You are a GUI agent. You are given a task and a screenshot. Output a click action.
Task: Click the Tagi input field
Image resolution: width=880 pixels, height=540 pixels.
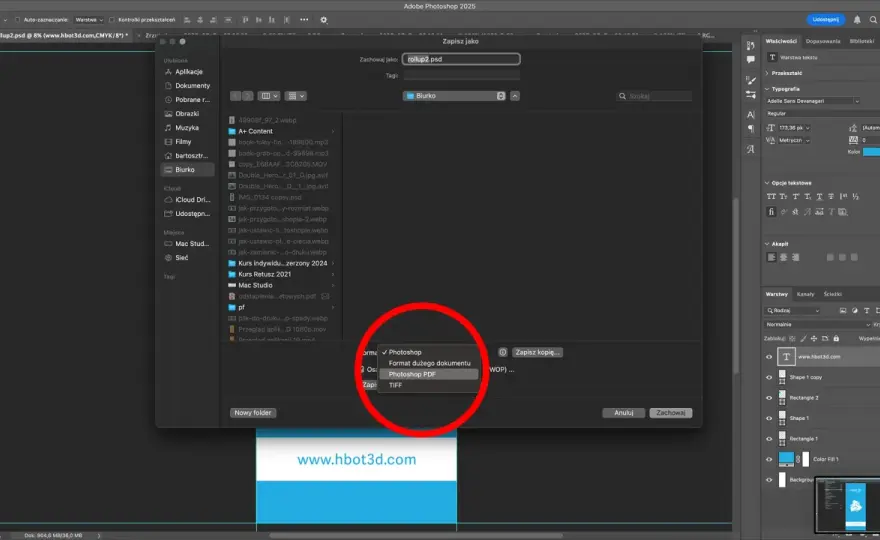tap(461, 75)
